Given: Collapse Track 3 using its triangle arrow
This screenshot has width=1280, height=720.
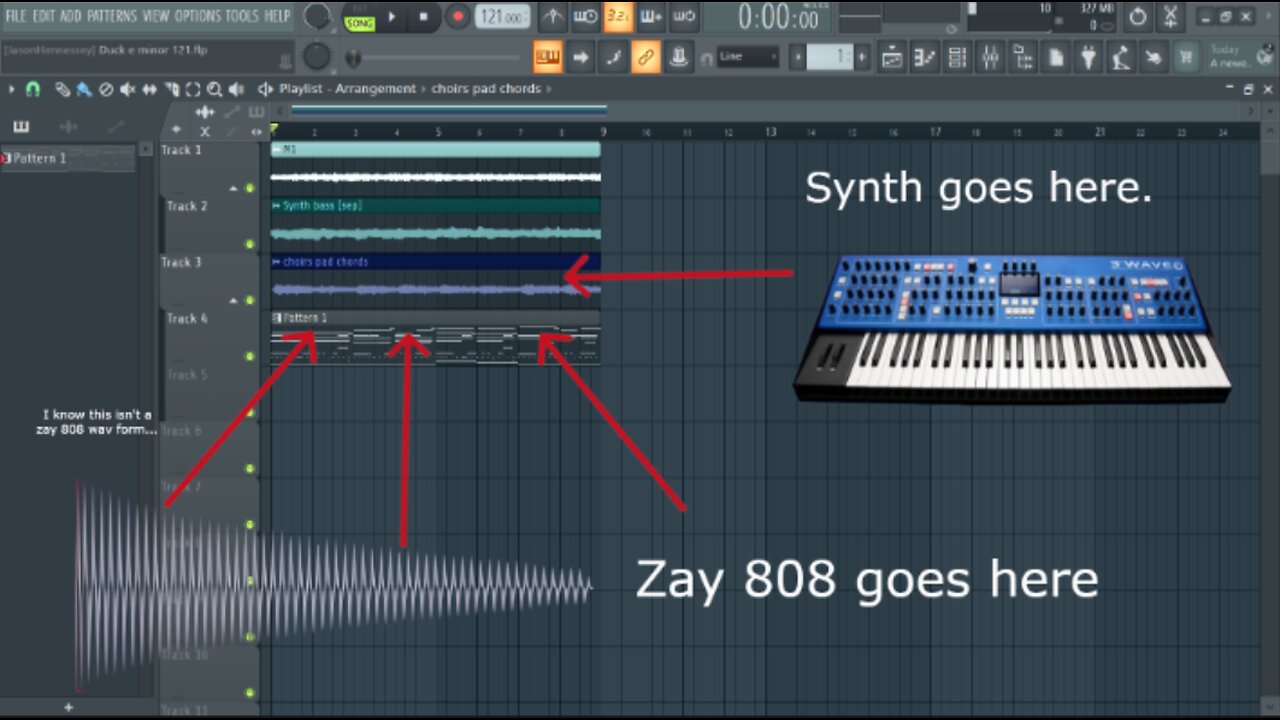Looking at the screenshot, I should click(234, 300).
